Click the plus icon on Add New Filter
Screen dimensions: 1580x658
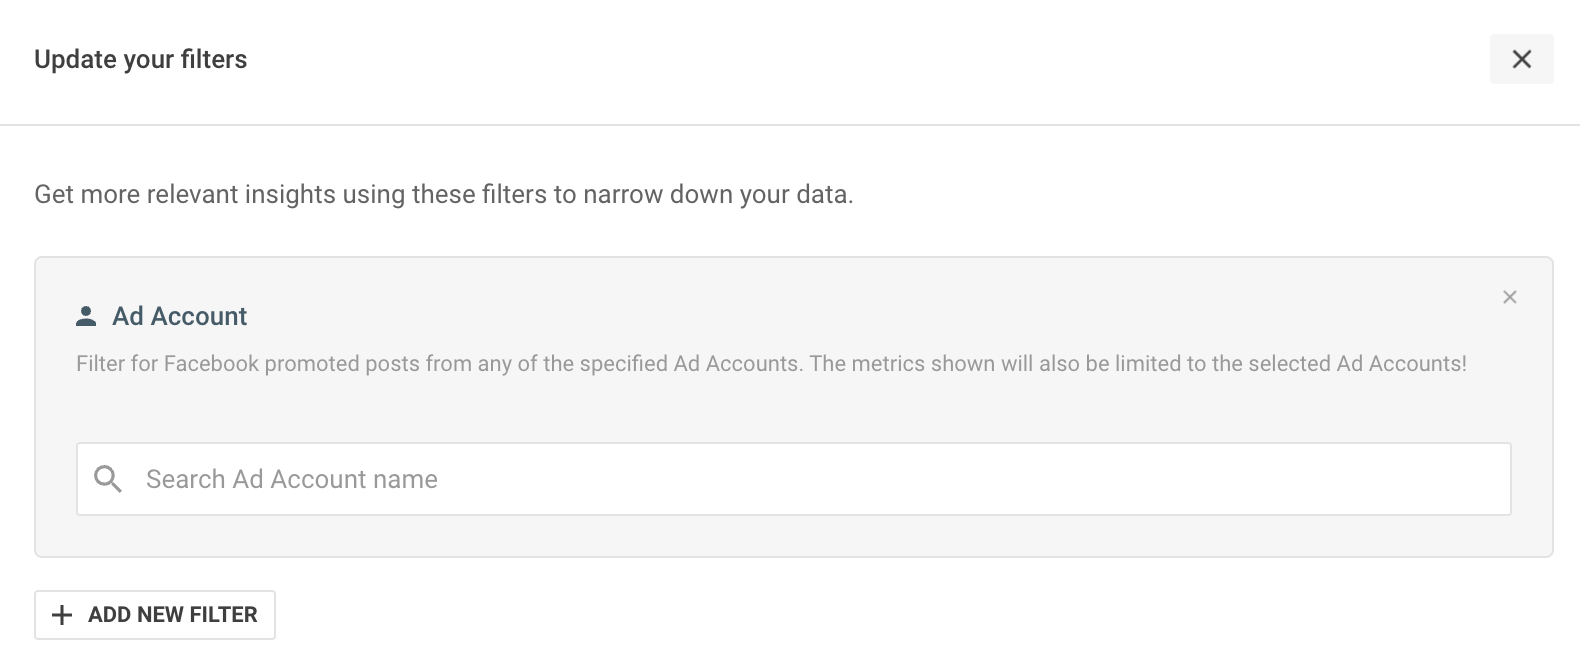click(62, 615)
